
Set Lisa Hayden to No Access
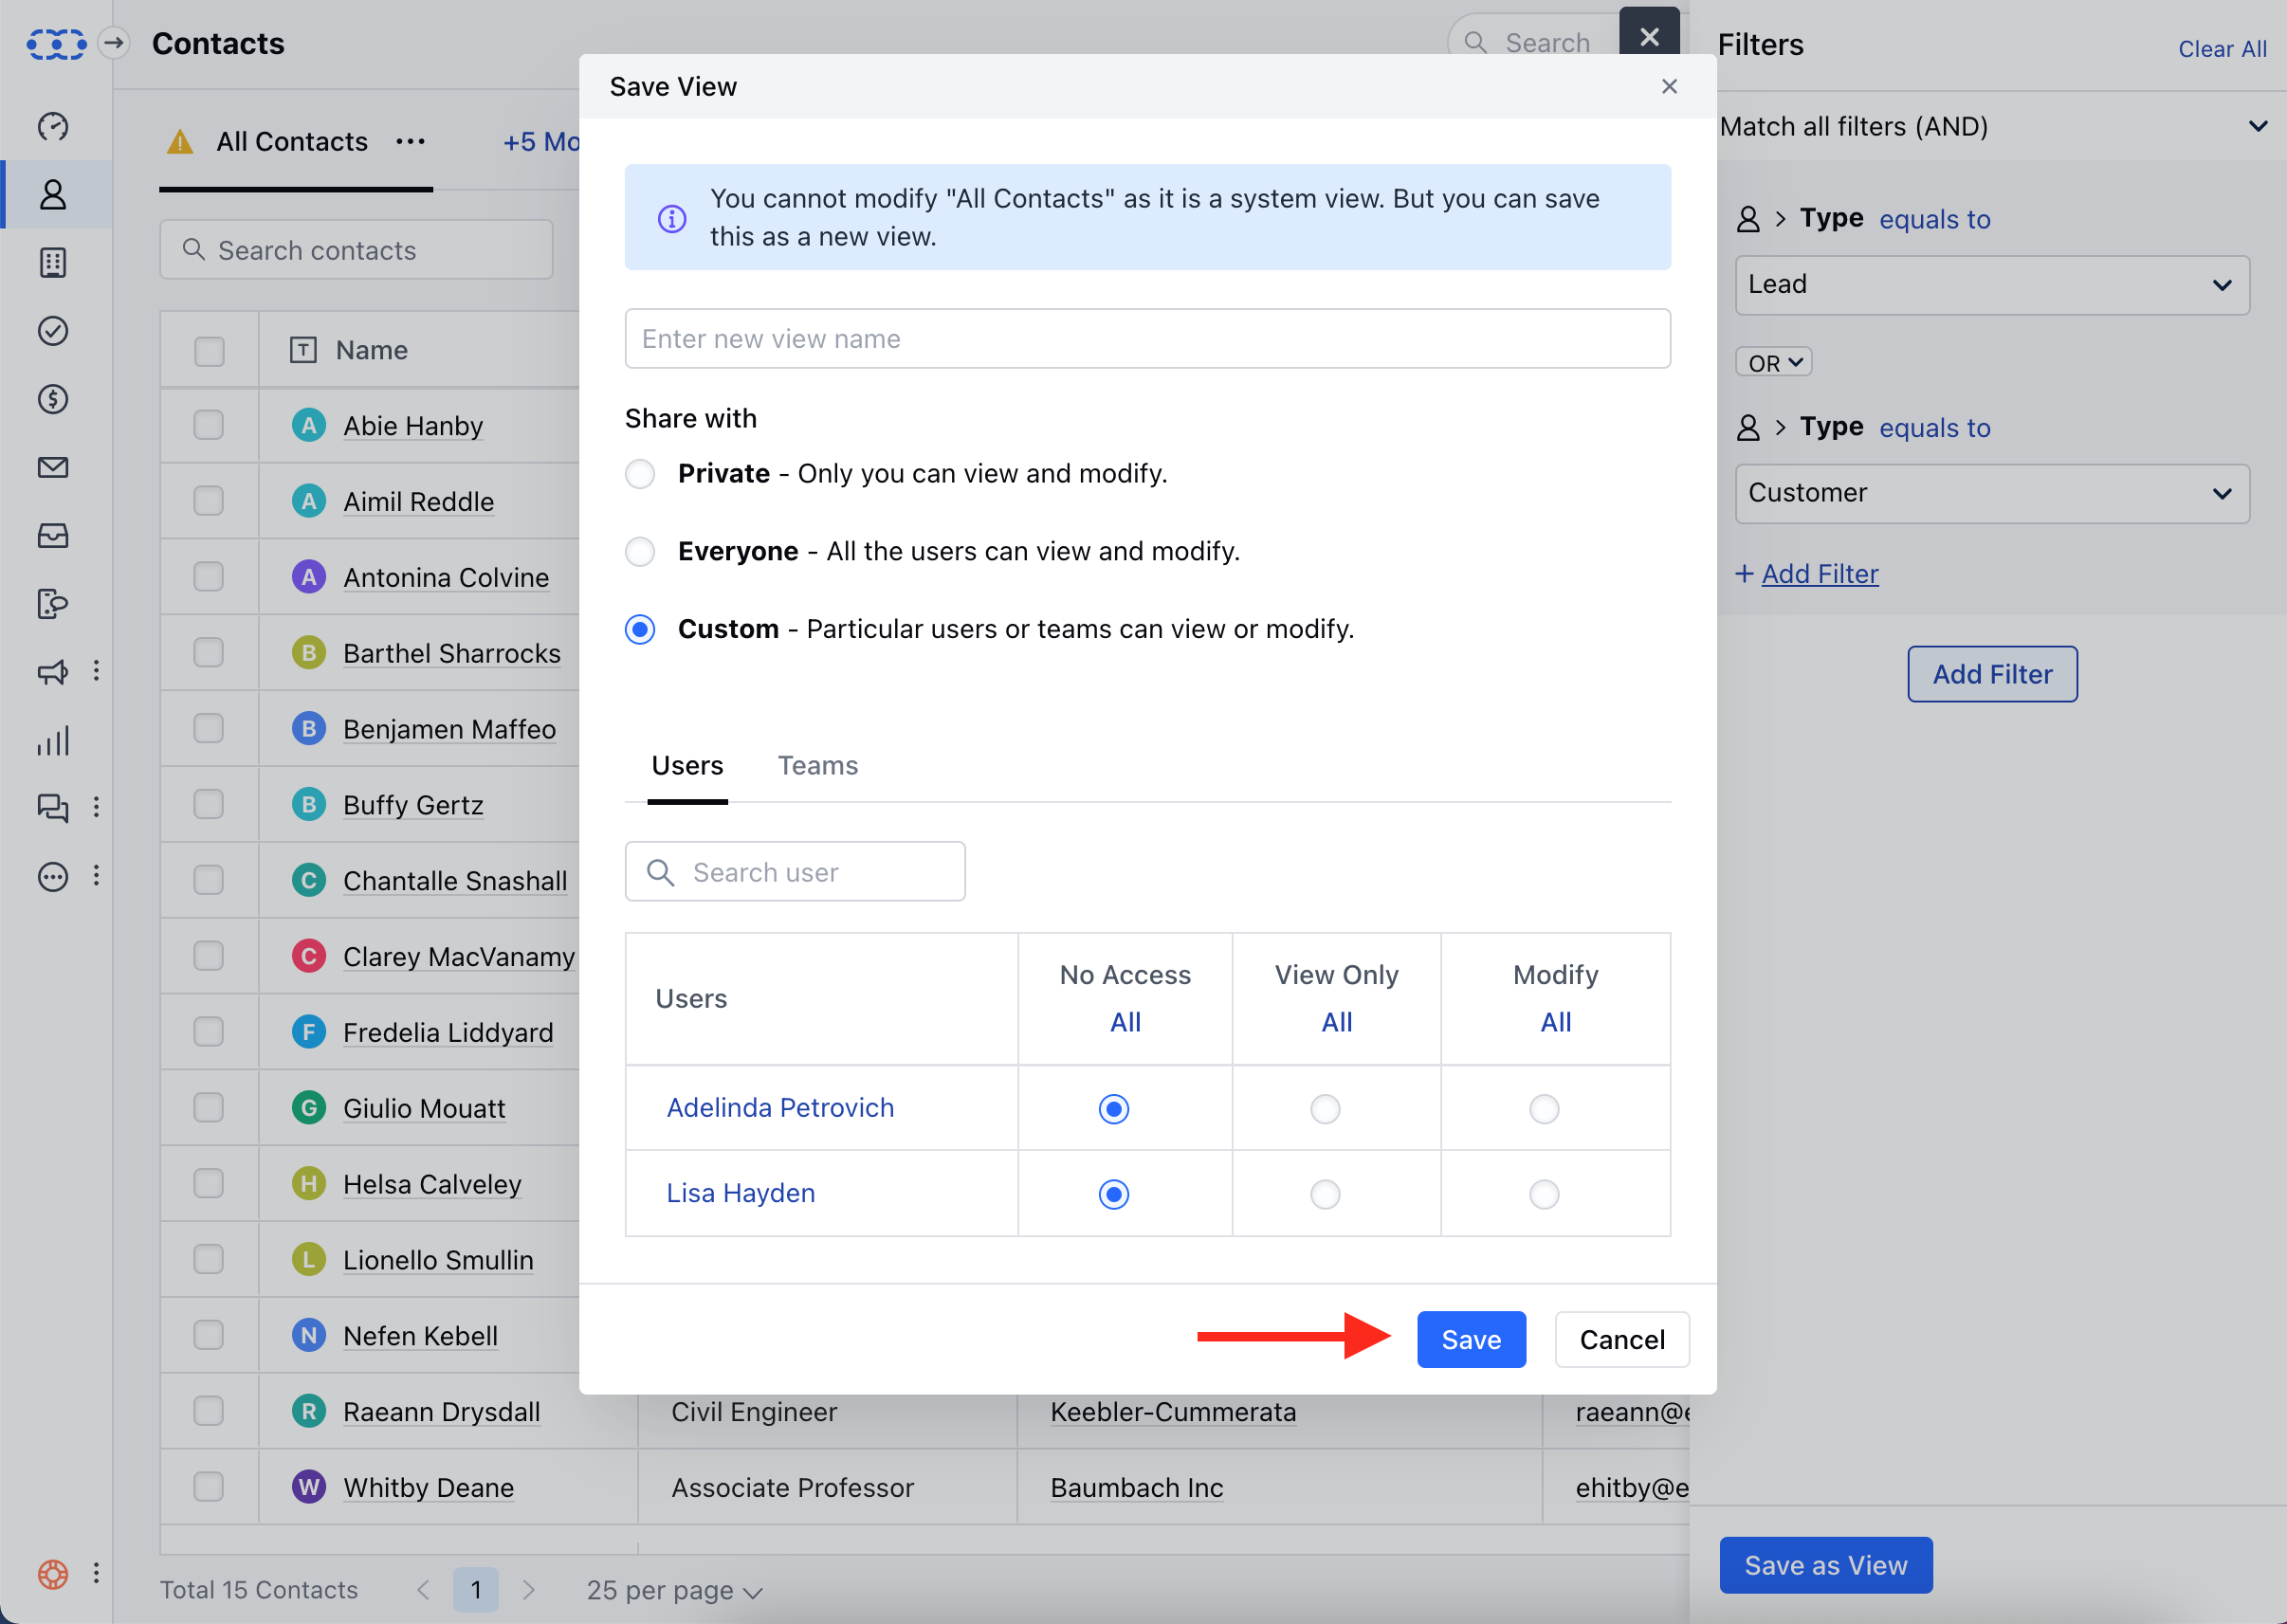(x=1114, y=1194)
